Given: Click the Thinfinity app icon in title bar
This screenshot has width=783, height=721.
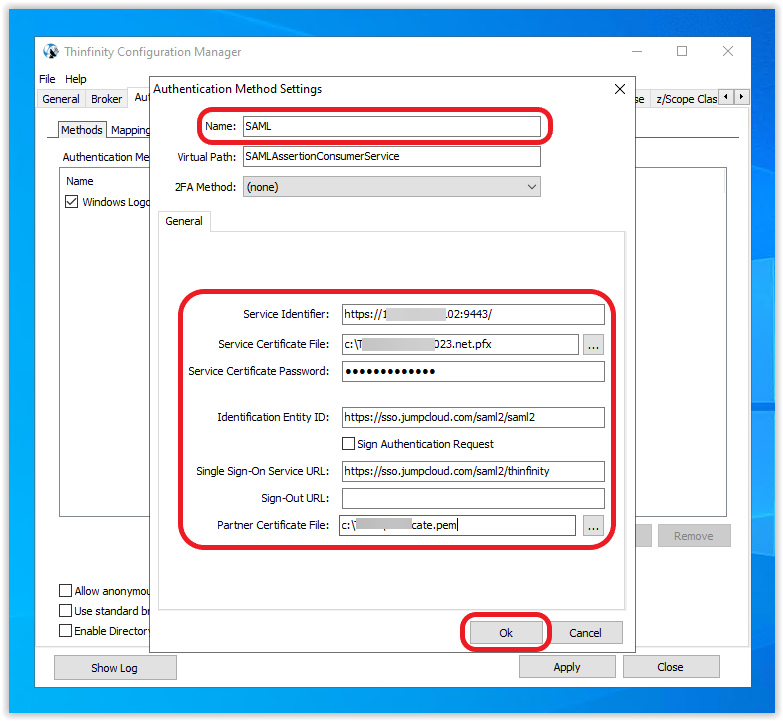Looking at the screenshot, I should [50, 51].
